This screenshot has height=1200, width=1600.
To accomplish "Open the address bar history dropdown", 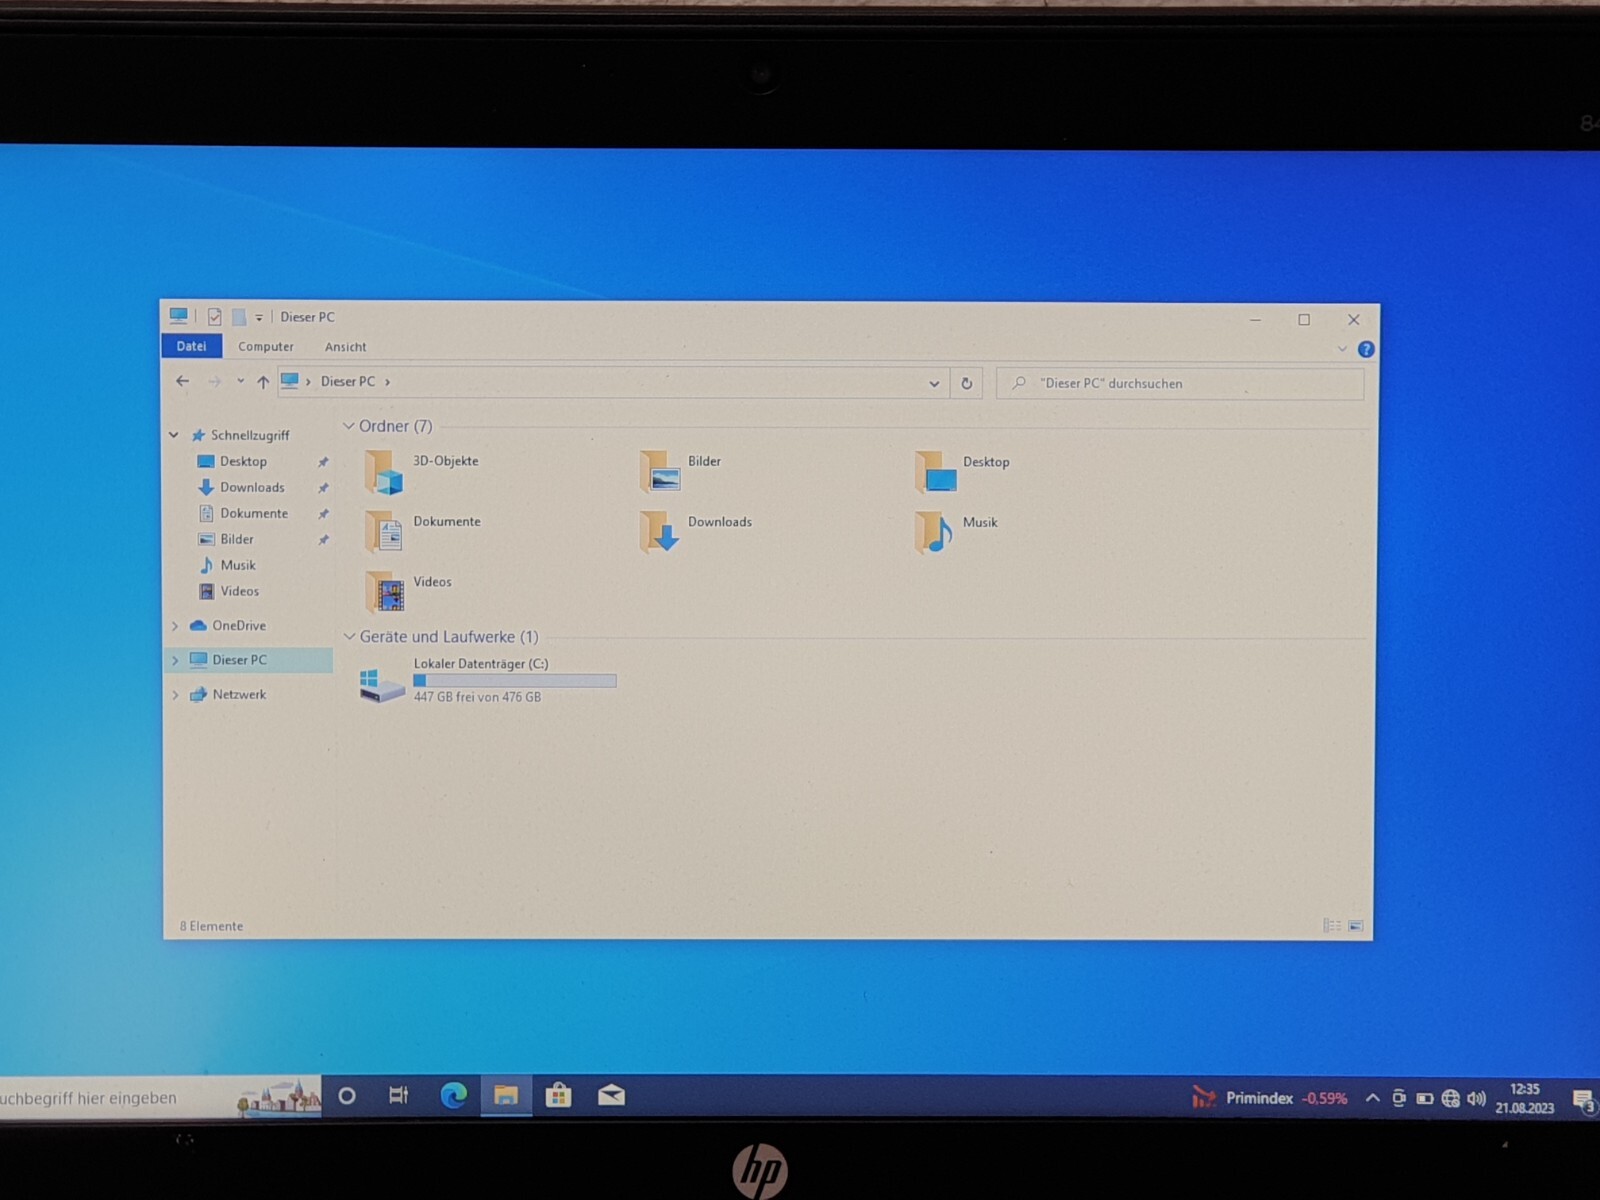I will click(x=934, y=383).
